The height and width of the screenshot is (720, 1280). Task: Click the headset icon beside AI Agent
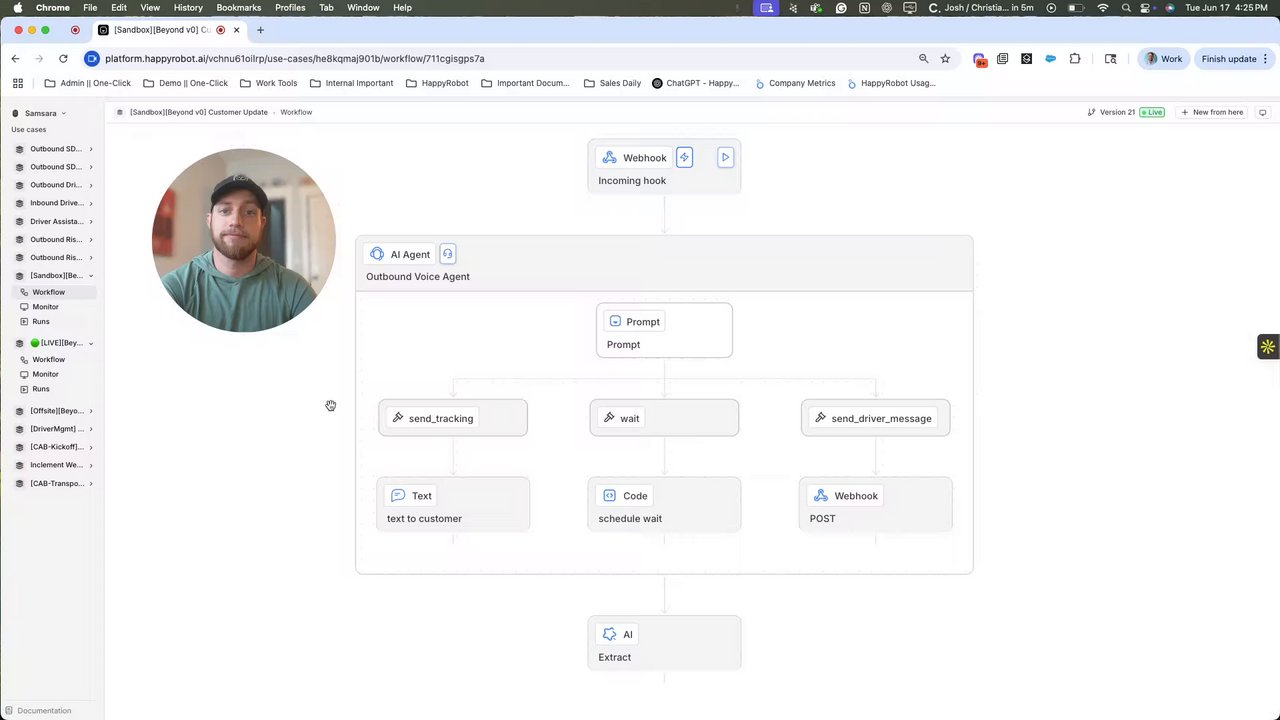(447, 254)
